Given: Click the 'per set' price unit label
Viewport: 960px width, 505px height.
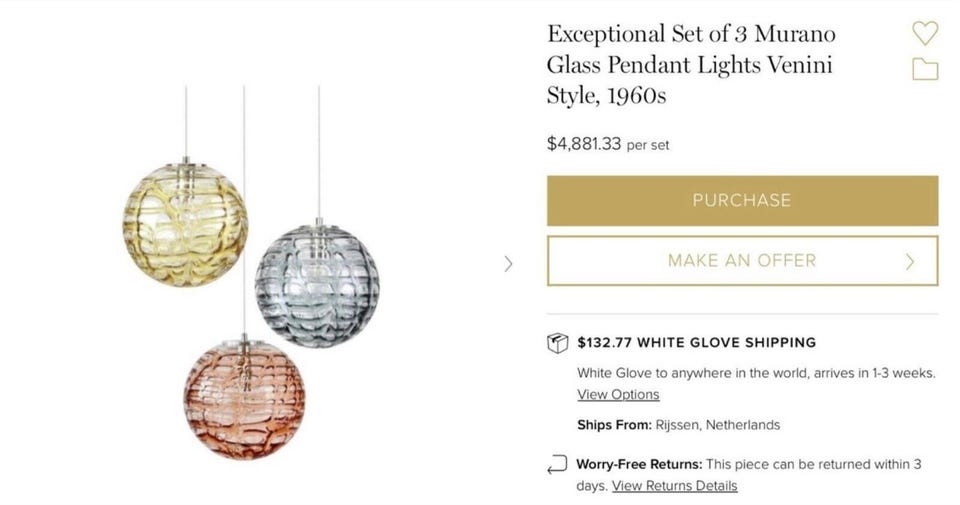Looking at the screenshot, I should (648, 145).
